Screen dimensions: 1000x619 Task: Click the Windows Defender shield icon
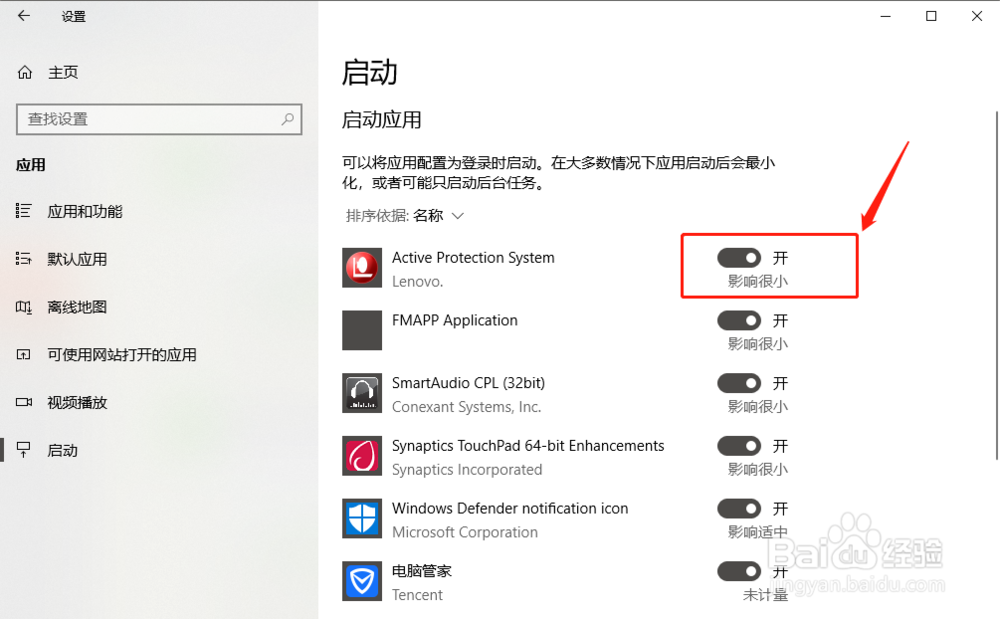[x=361, y=519]
